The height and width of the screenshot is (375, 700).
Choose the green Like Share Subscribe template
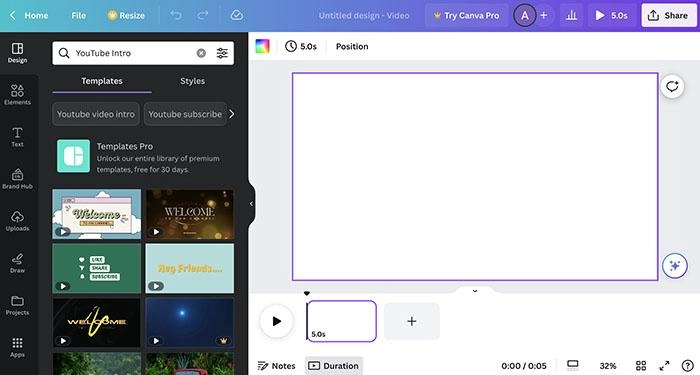[96, 268]
